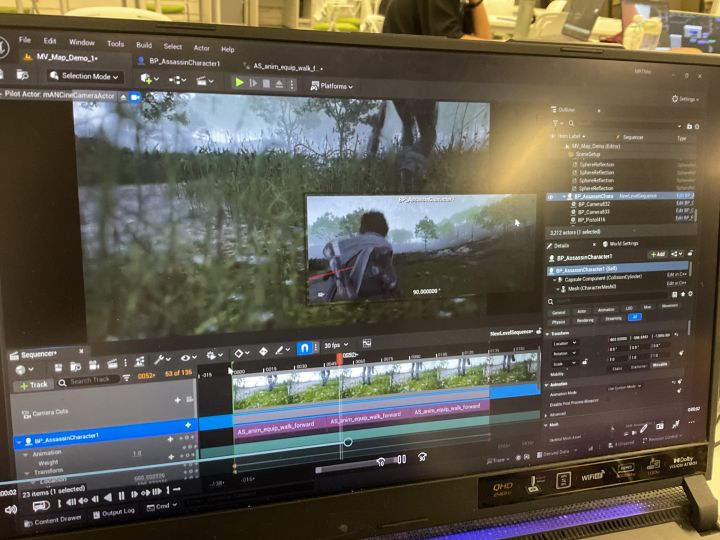Open the Edit menu

pyautogui.click(x=50, y=41)
